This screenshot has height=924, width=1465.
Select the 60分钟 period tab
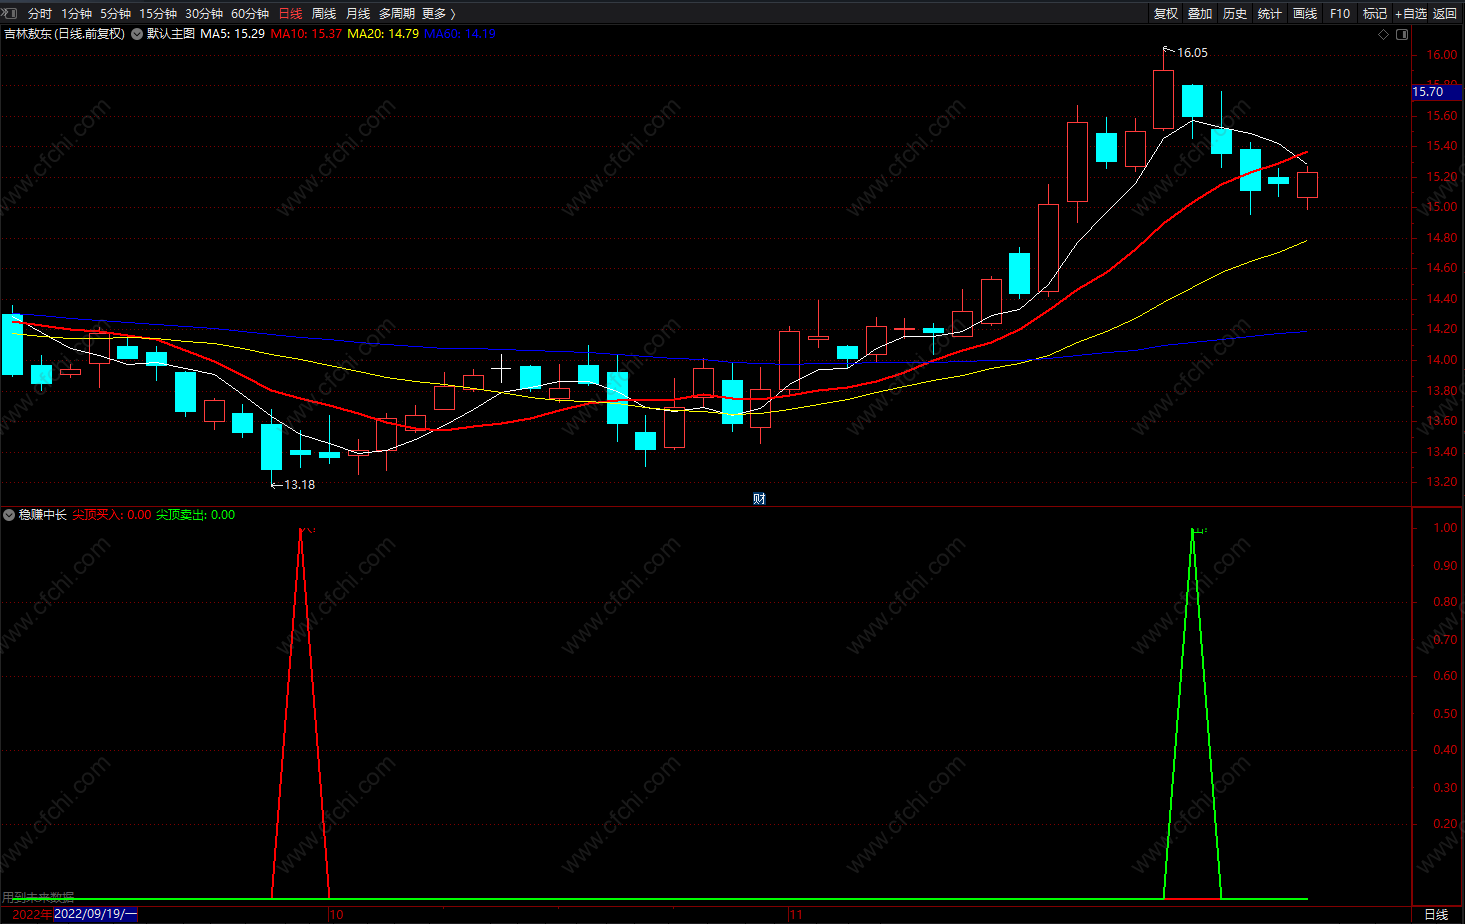click(x=250, y=13)
